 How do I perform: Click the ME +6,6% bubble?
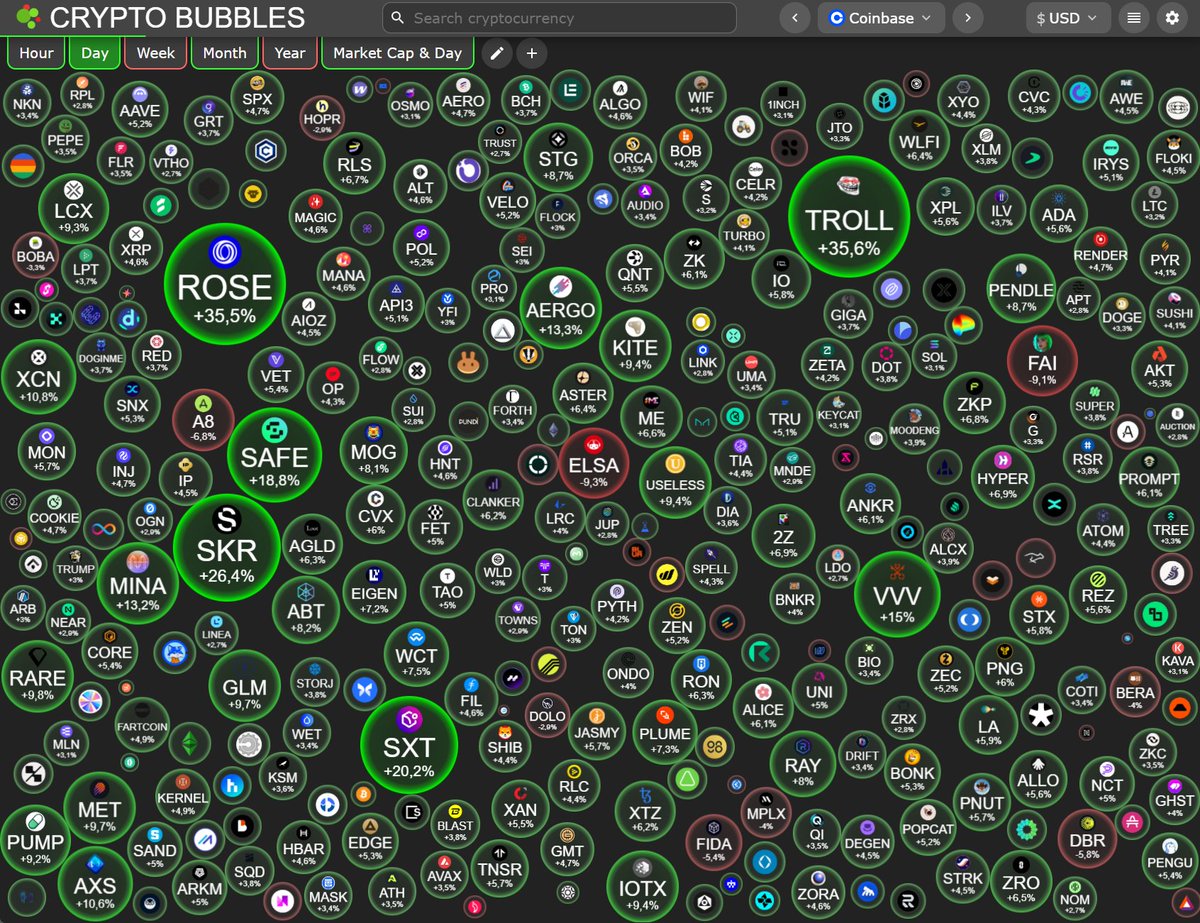tap(651, 416)
